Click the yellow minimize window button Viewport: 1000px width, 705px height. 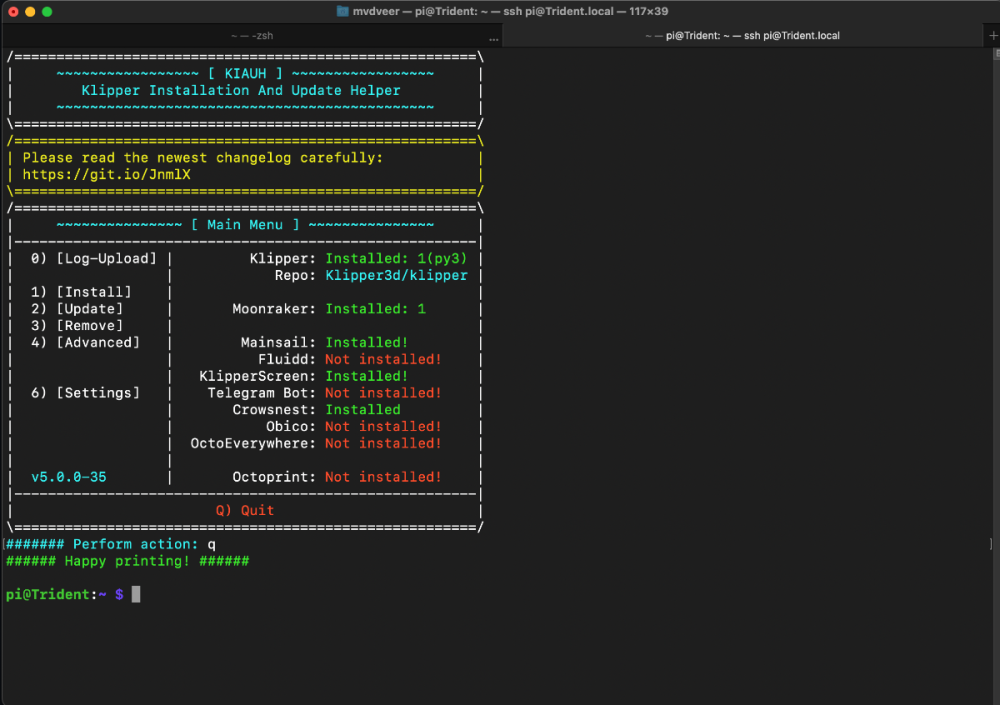point(30,11)
